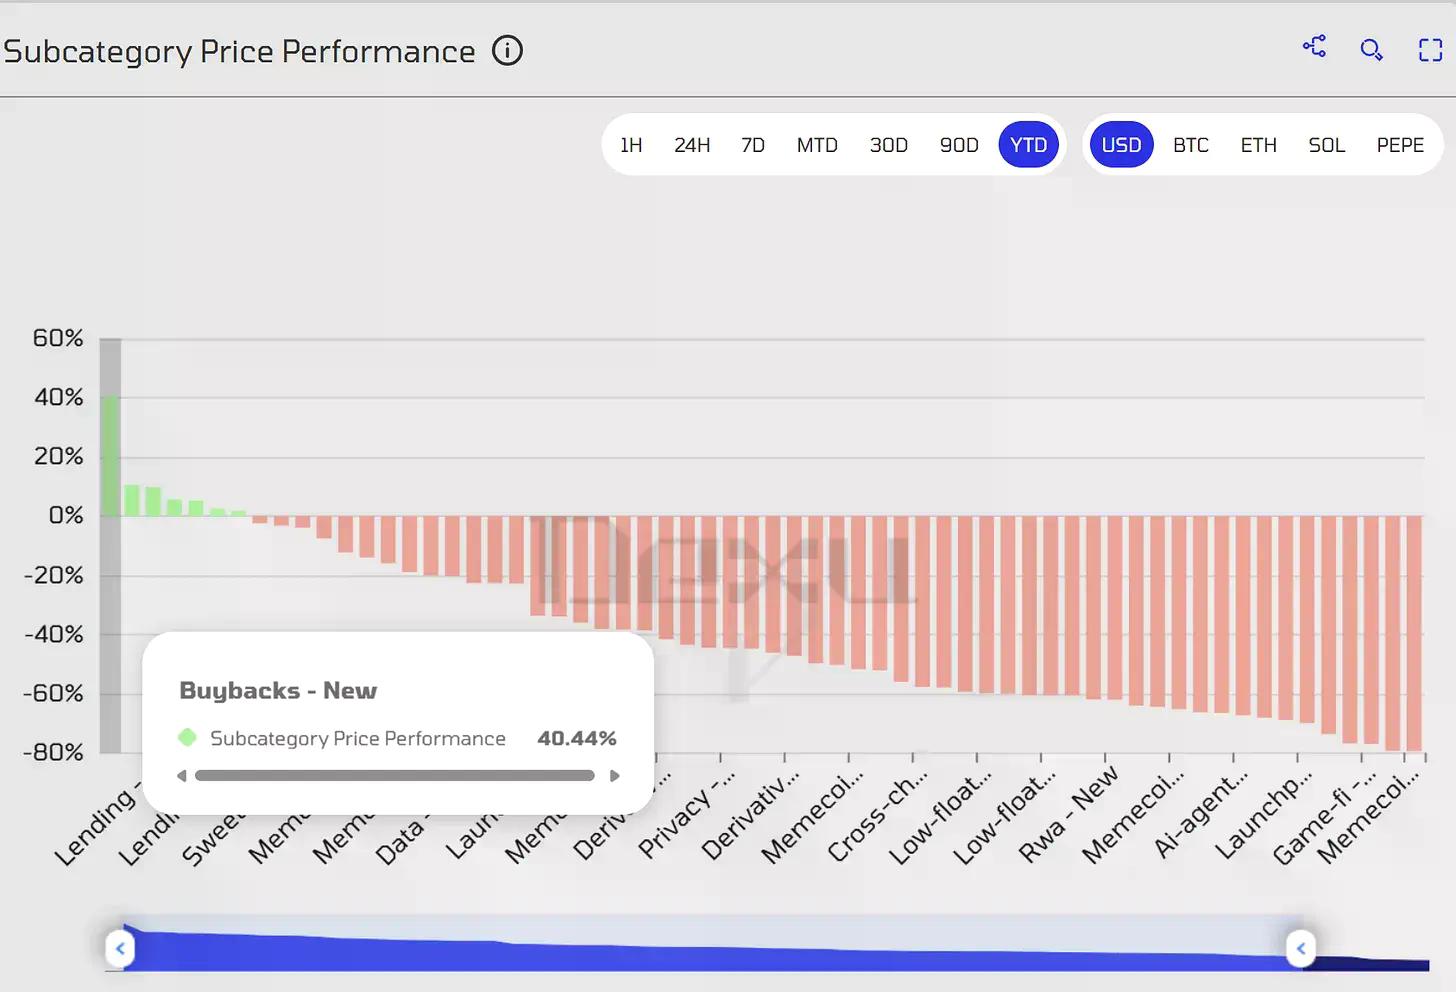Switch to the 7D timeframe

(753, 146)
